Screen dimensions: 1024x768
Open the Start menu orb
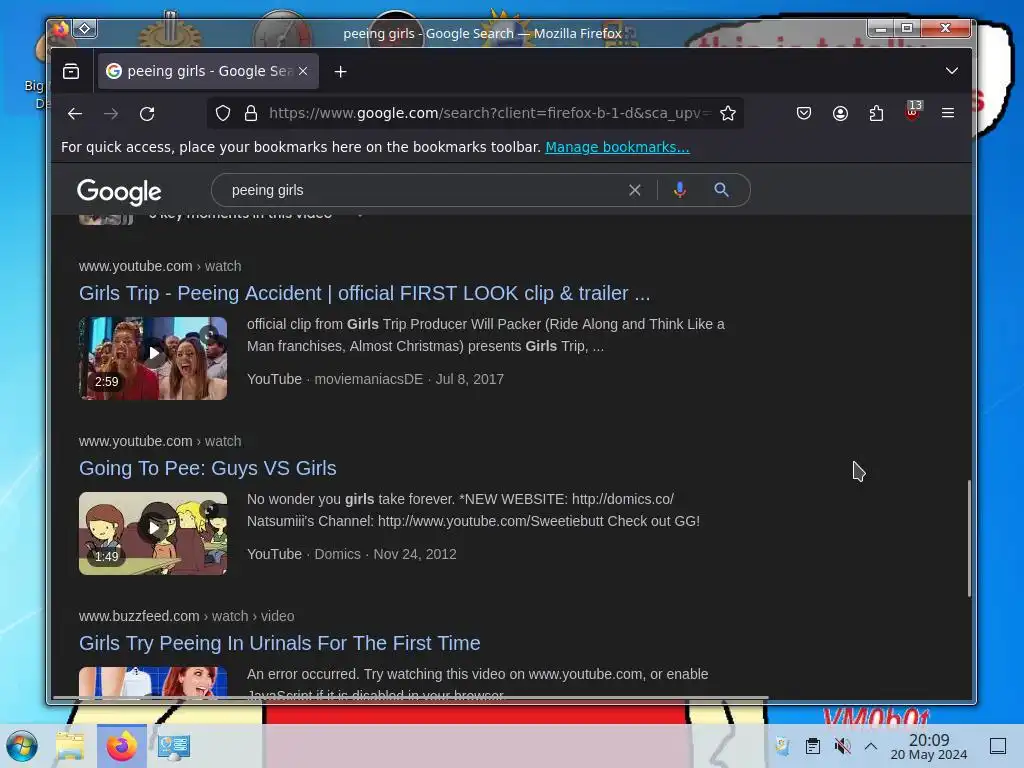[x=22, y=746]
